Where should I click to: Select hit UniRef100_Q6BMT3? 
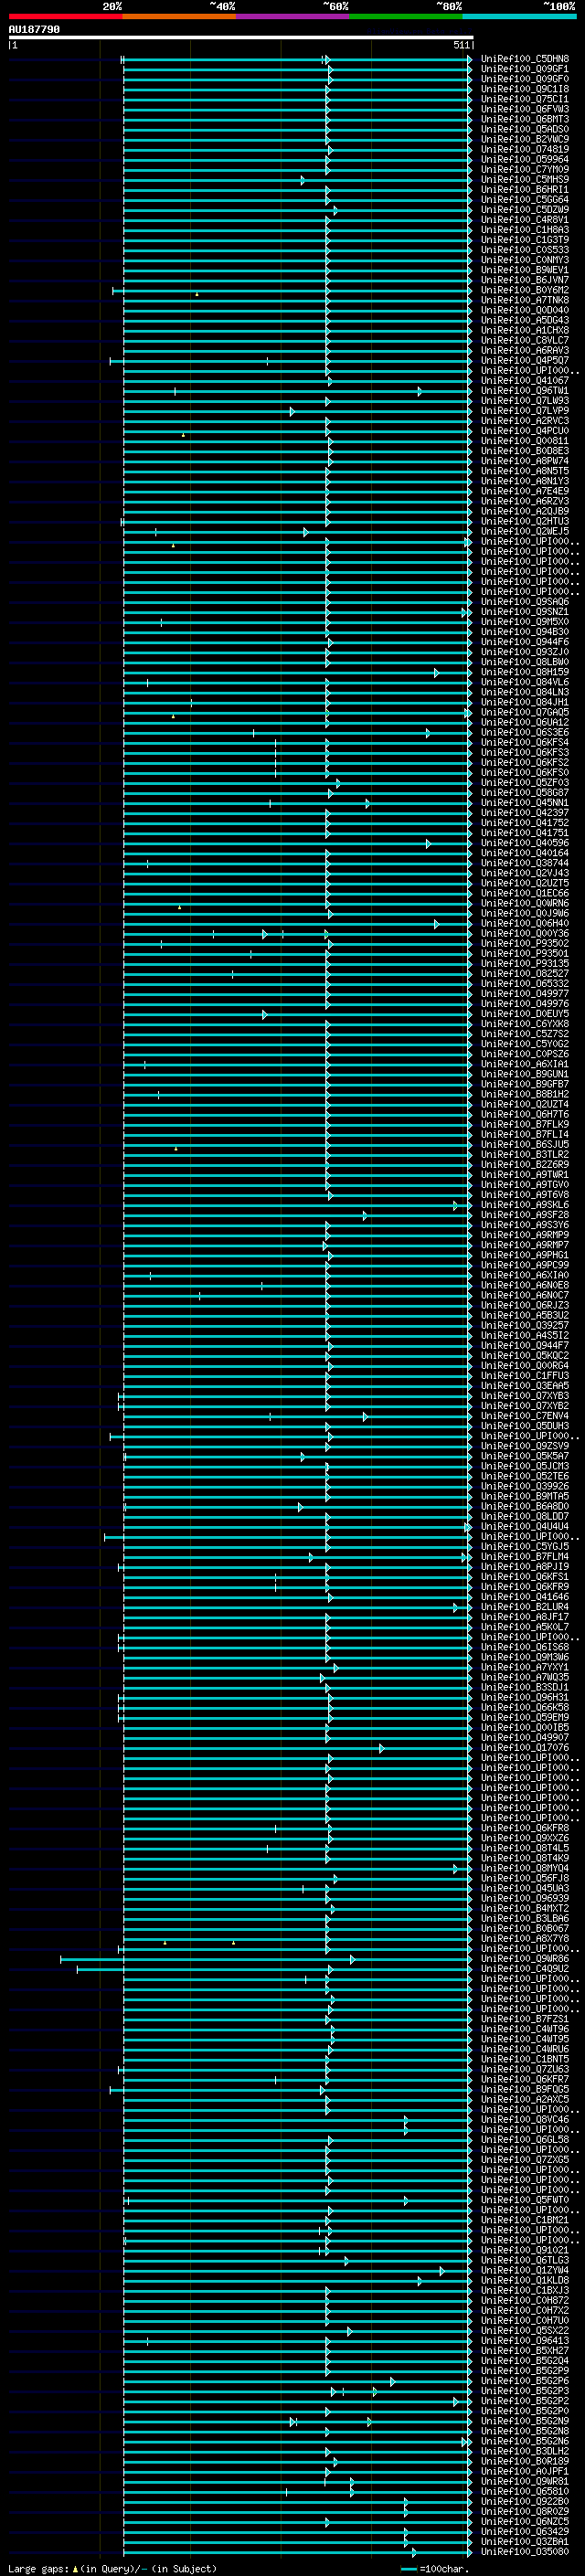pyautogui.click(x=525, y=119)
